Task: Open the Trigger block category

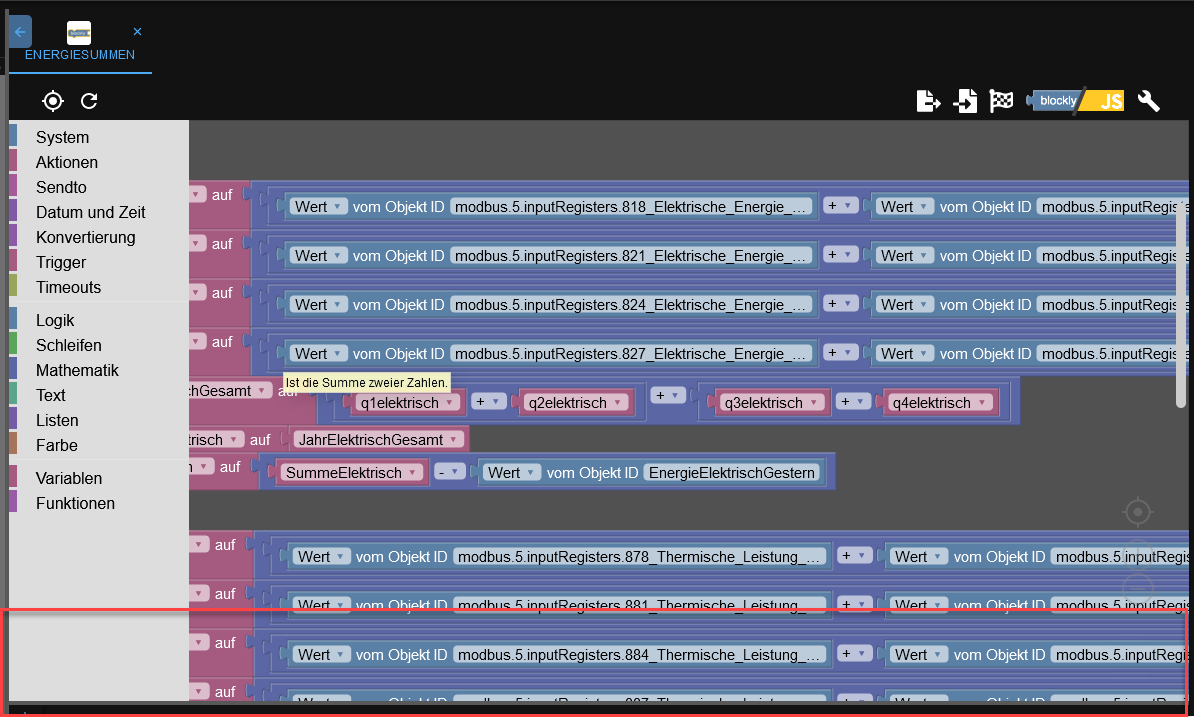Action: 61,263
